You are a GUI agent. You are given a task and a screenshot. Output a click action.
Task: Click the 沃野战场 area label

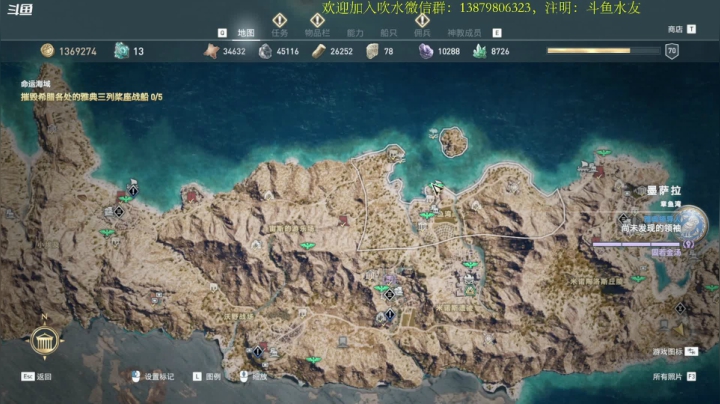pos(239,317)
